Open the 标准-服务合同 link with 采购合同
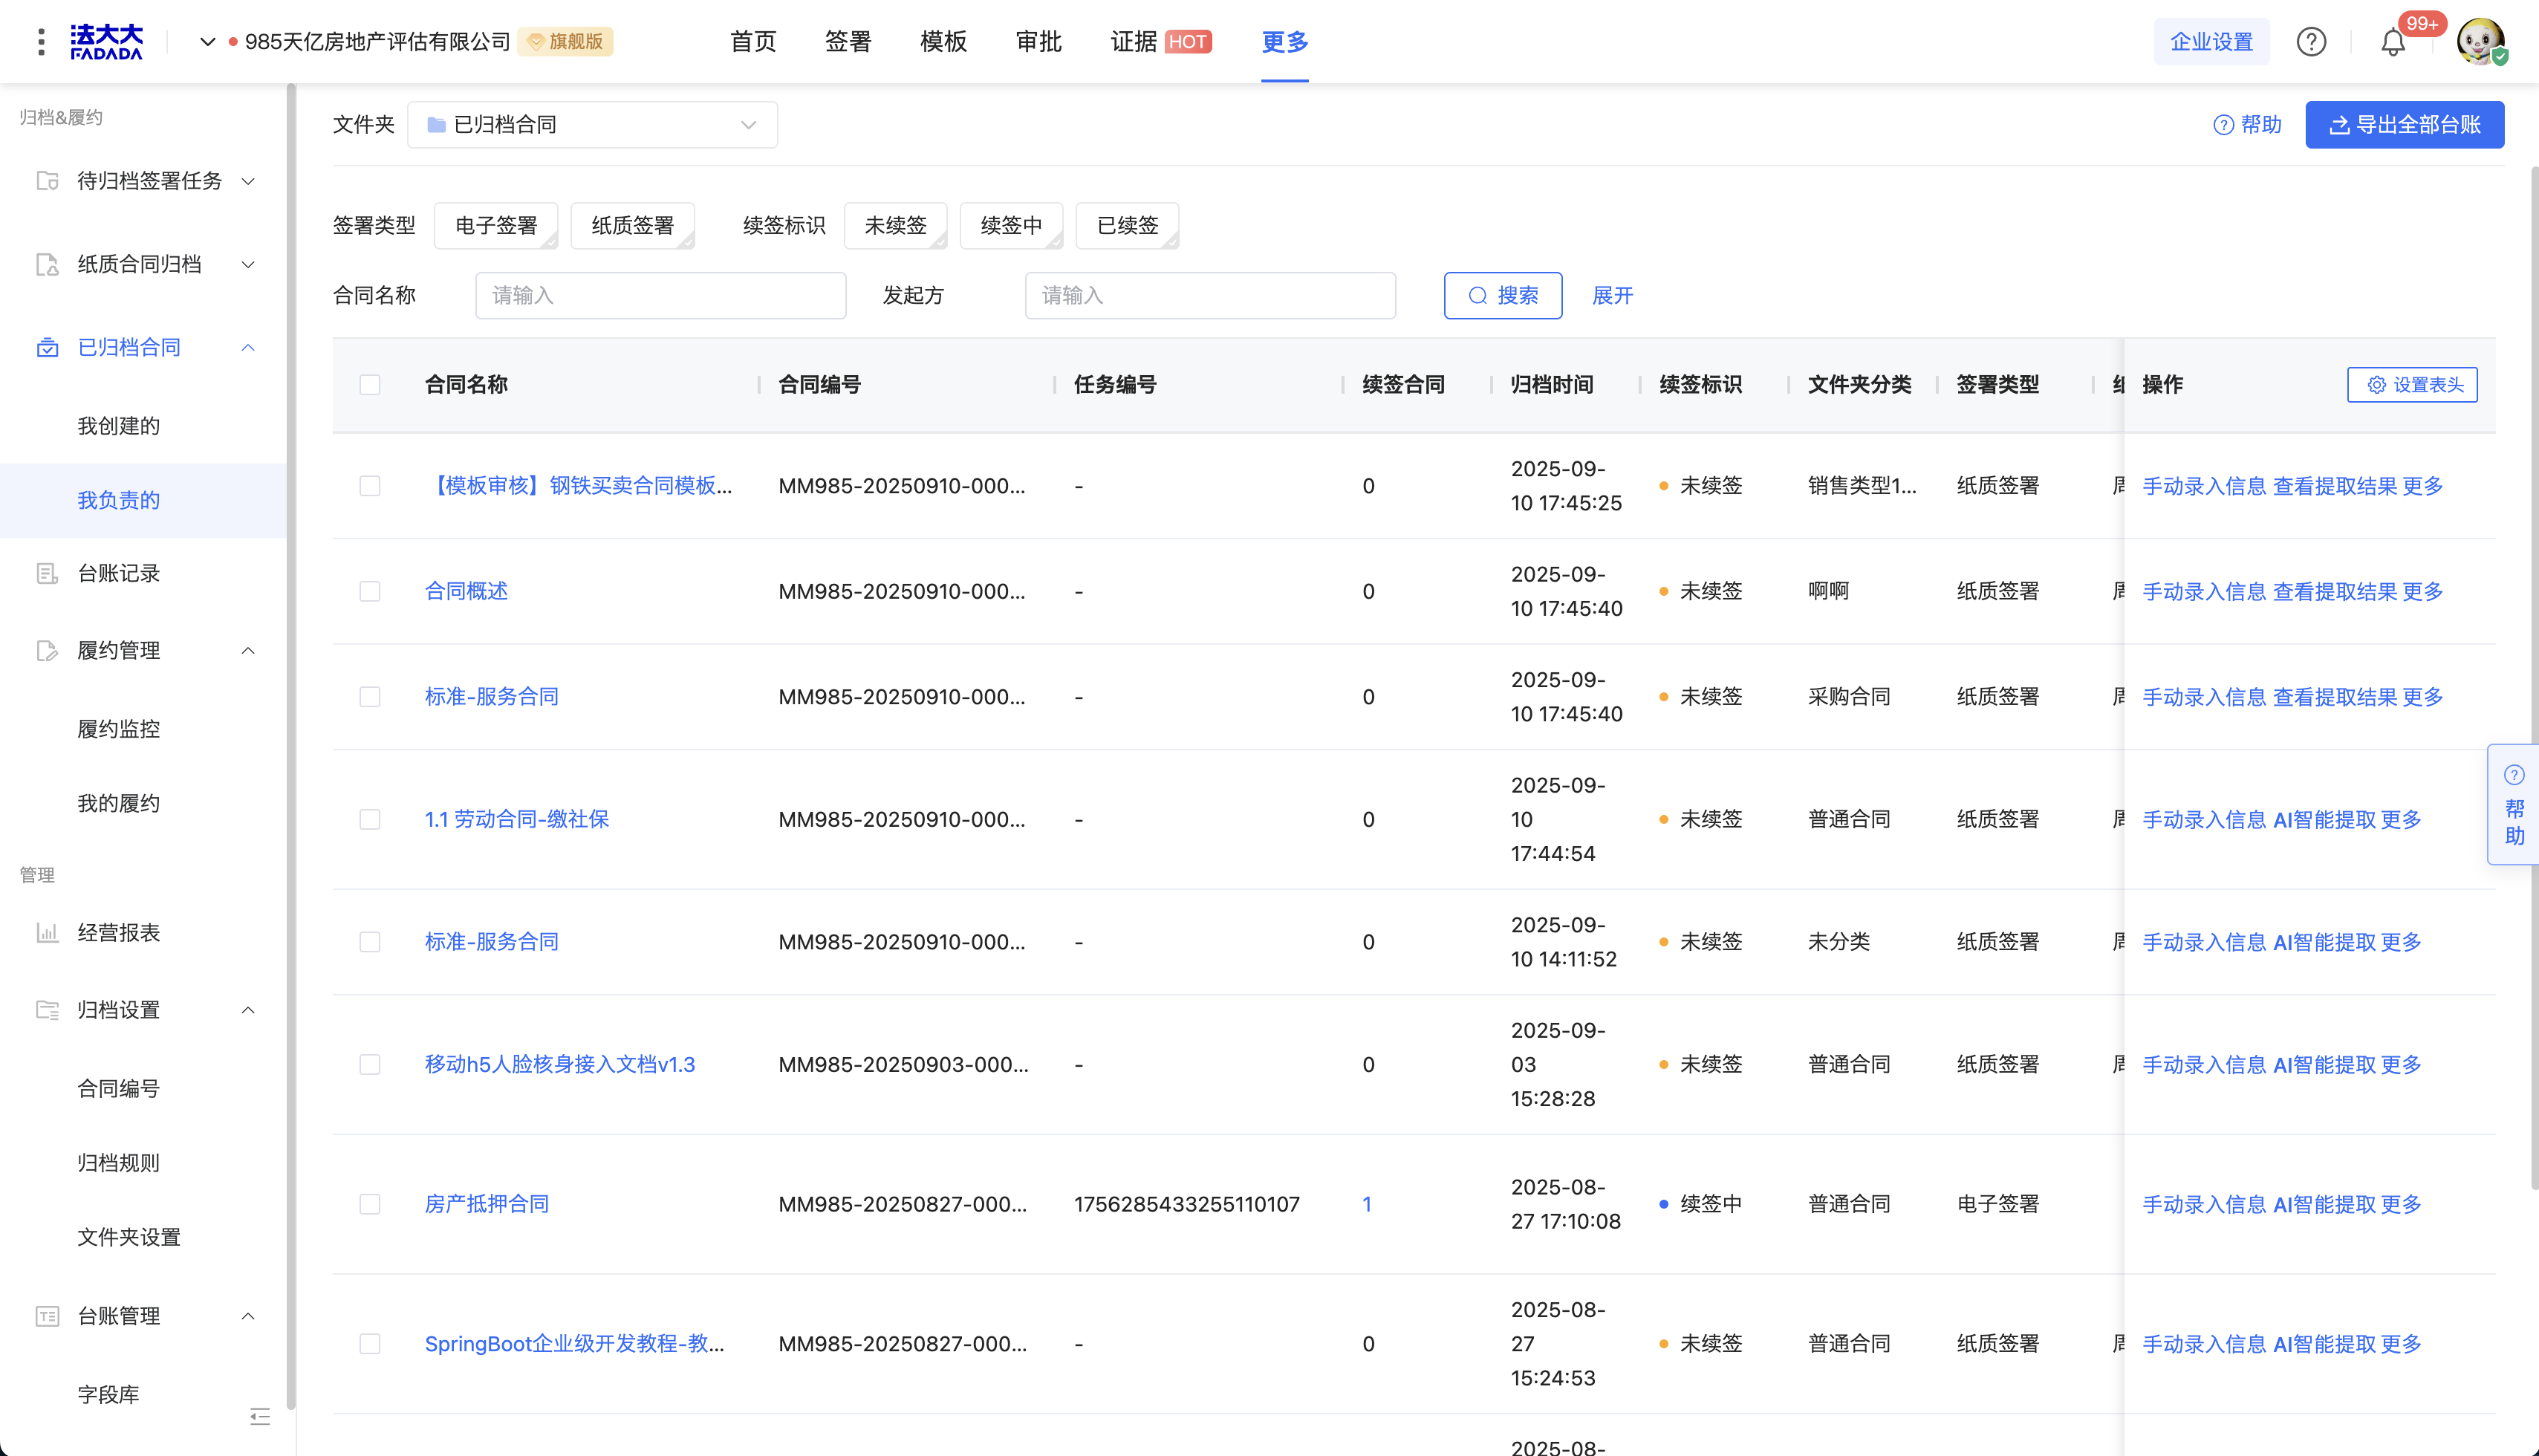 (491, 697)
